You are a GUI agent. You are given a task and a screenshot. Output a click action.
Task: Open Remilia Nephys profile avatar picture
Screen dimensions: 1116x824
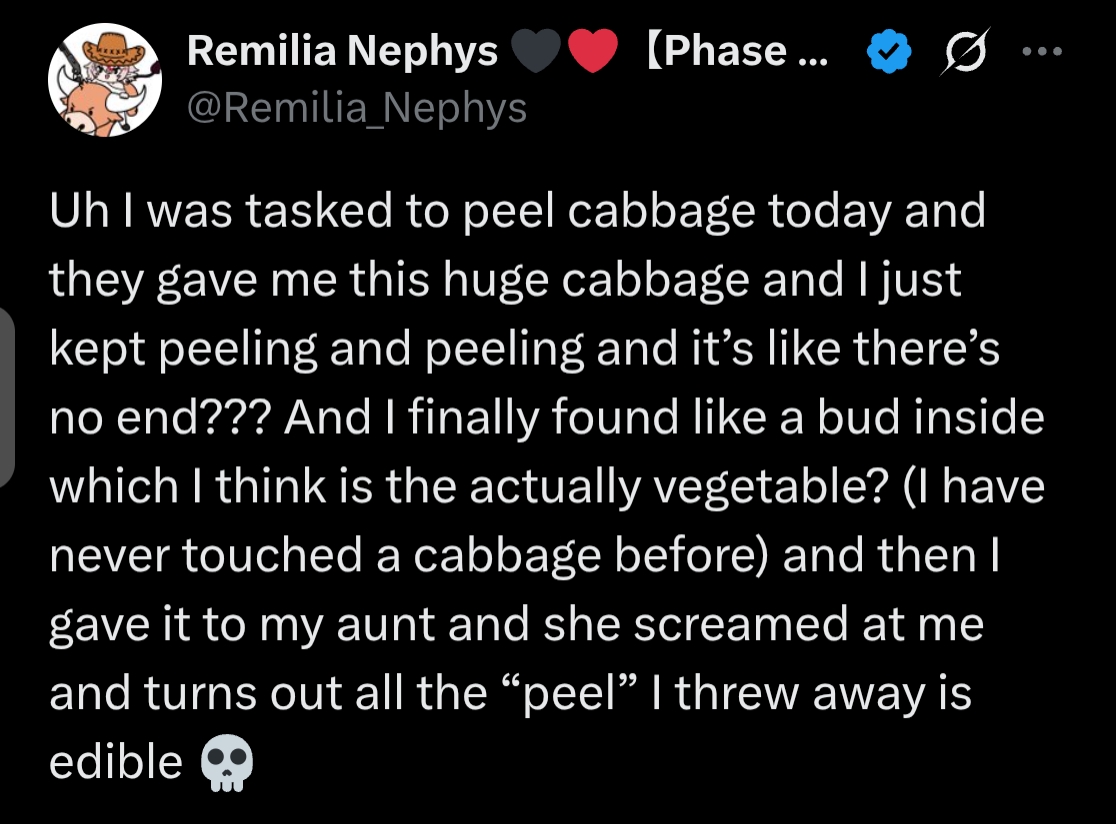click(105, 80)
